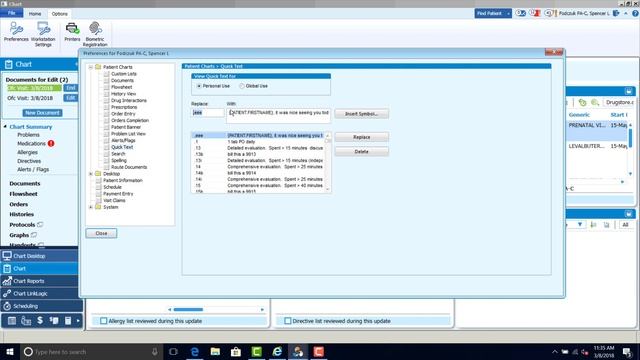Viewport: 640px width, 360px height.
Task: Click the Find Patient button
Action: pos(490,13)
